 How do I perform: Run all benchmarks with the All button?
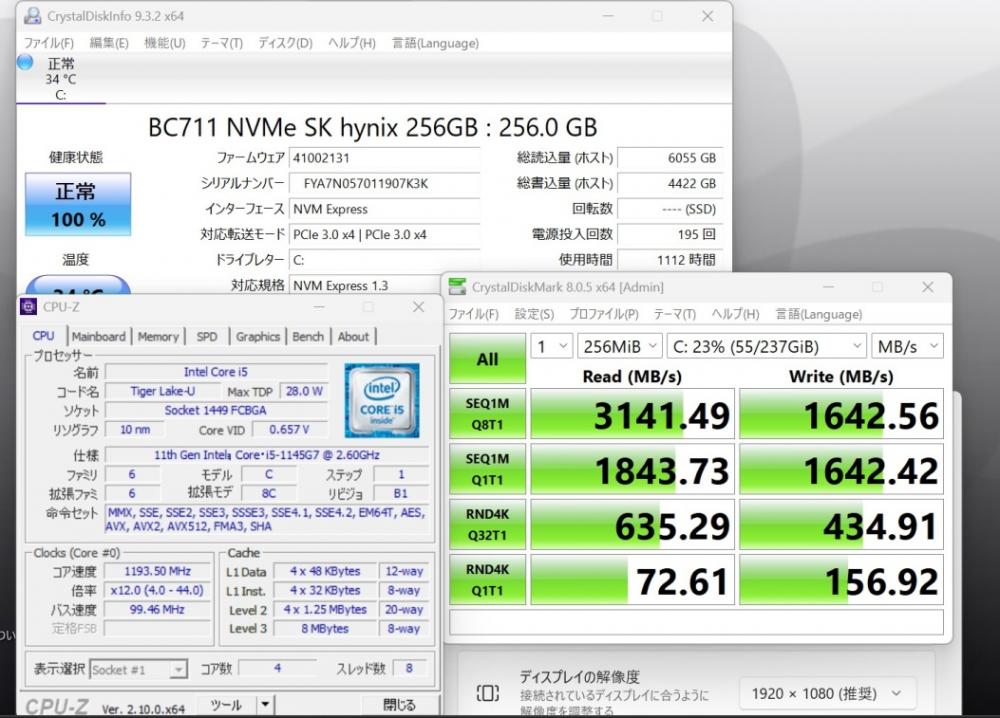point(487,358)
